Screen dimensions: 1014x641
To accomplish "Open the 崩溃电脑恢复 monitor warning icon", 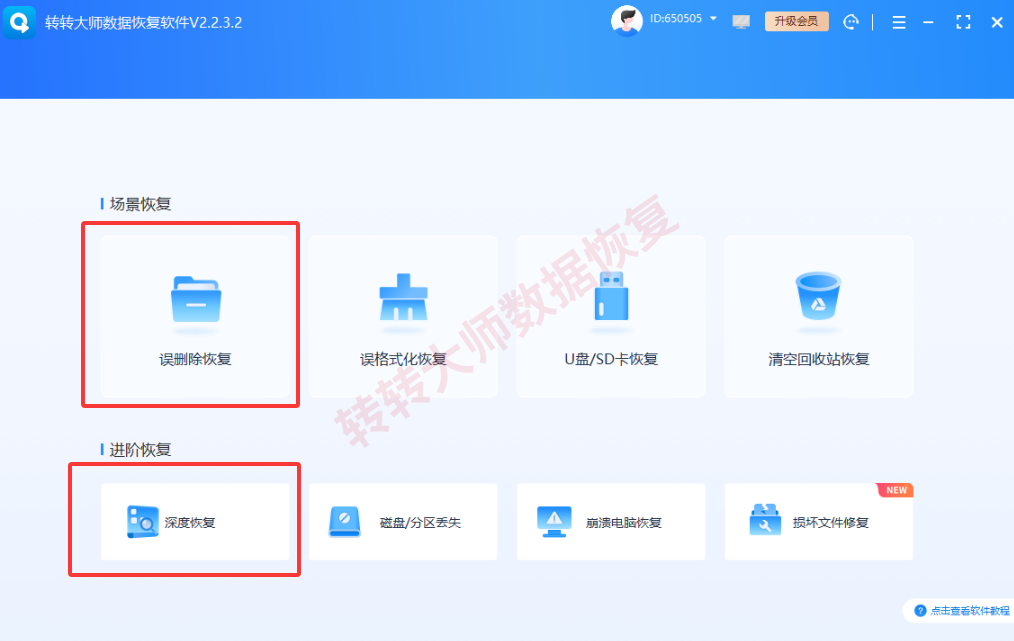I will 554,521.
